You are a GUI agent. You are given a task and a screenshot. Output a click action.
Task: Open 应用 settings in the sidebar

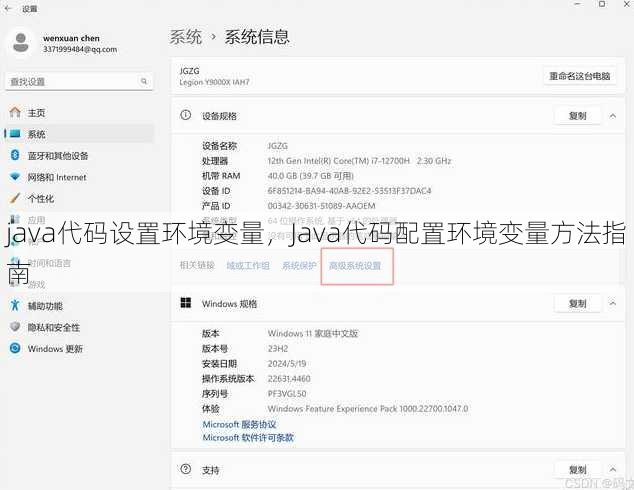click(79, 220)
